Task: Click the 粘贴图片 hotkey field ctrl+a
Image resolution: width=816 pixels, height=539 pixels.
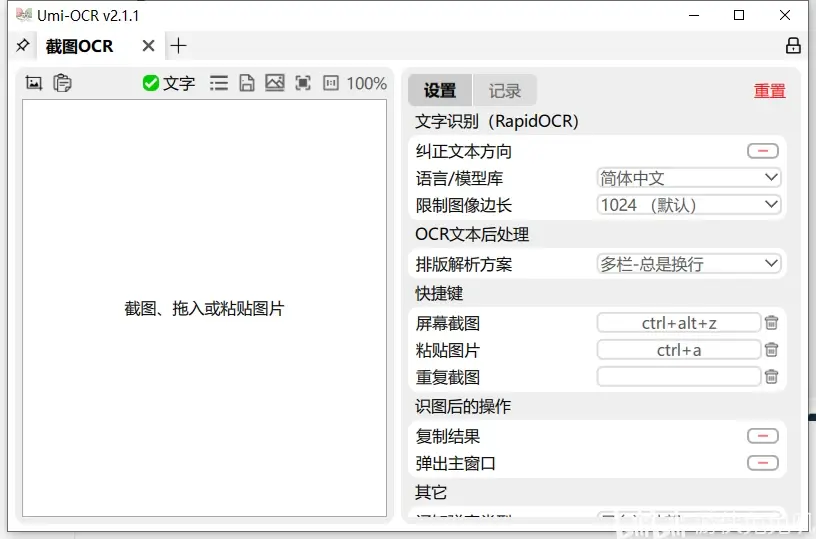Action: (679, 350)
